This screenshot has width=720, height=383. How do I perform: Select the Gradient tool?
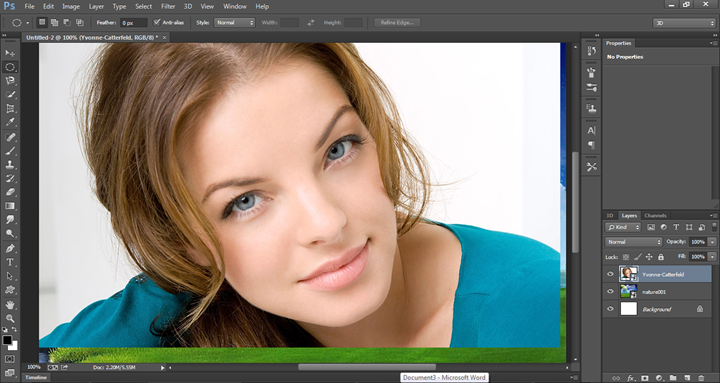point(10,206)
